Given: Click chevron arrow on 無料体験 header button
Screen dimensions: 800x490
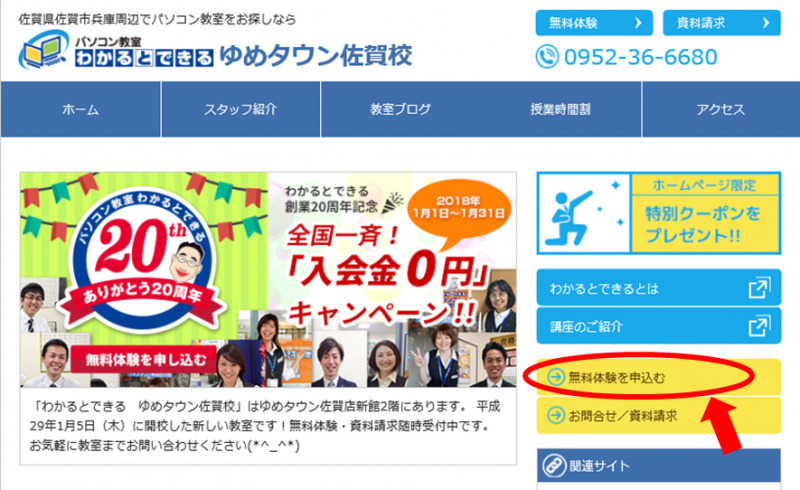Looking at the screenshot, I should 638,23.
